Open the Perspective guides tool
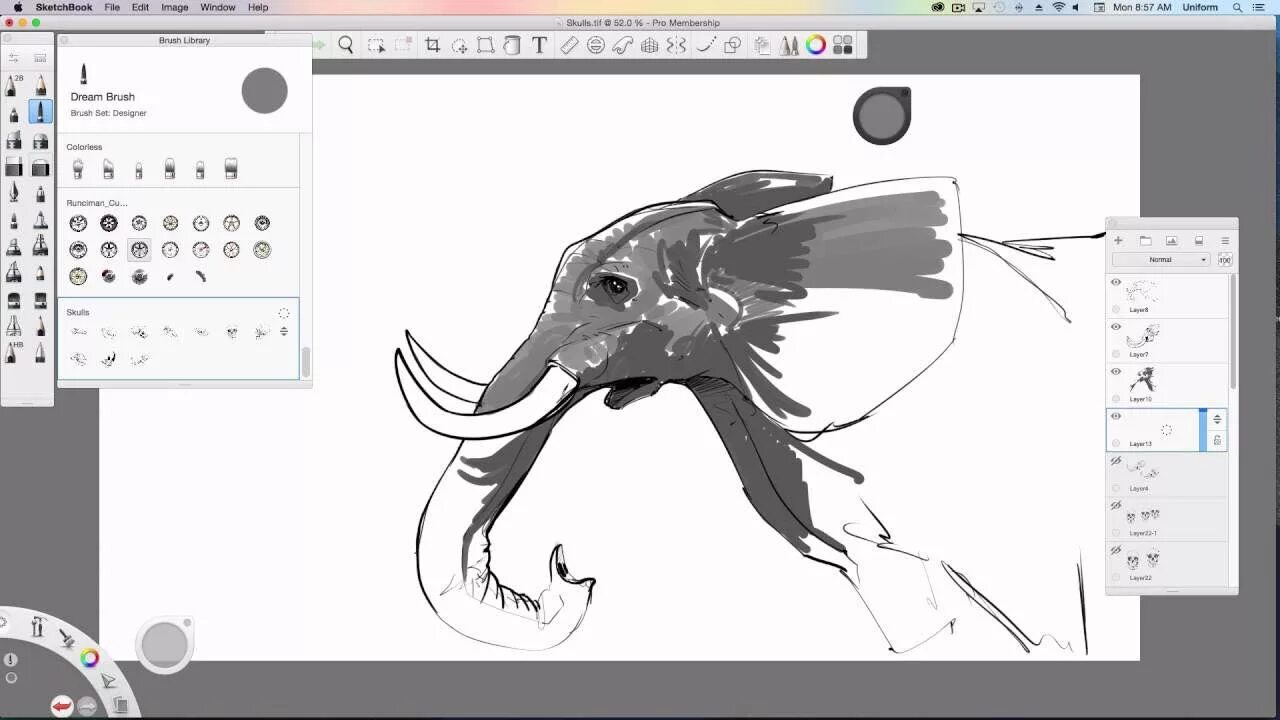This screenshot has height=720, width=1280. click(x=649, y=45)
